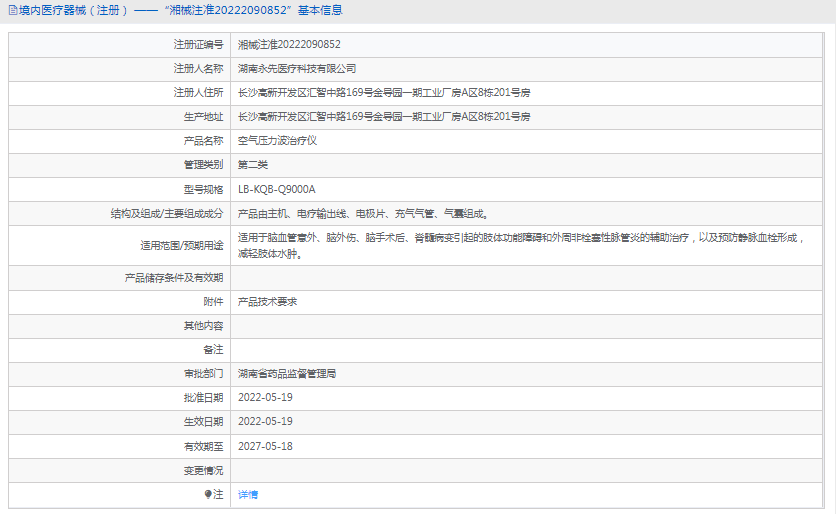Click the 生产地址 address value
The image size is (836, 514).
(x=384, y=117)
